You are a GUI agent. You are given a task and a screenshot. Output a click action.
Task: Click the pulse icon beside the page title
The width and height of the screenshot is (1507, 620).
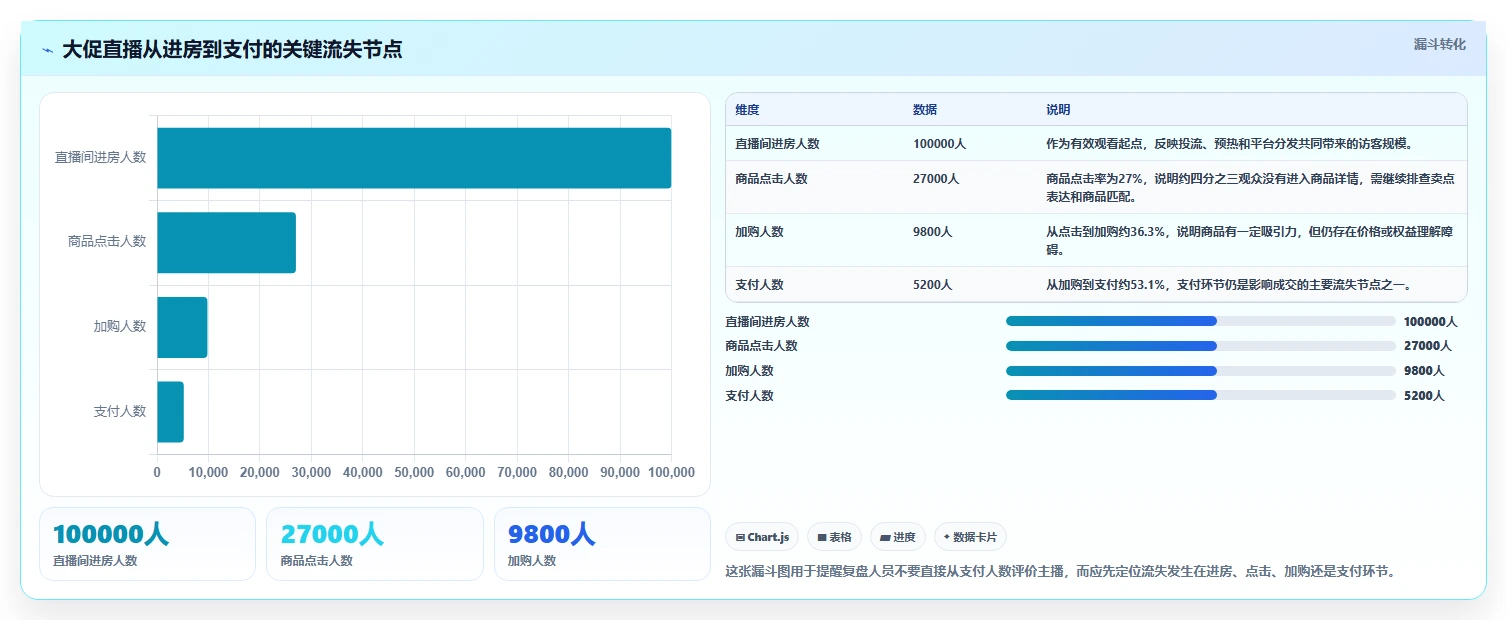click(47, 50)
